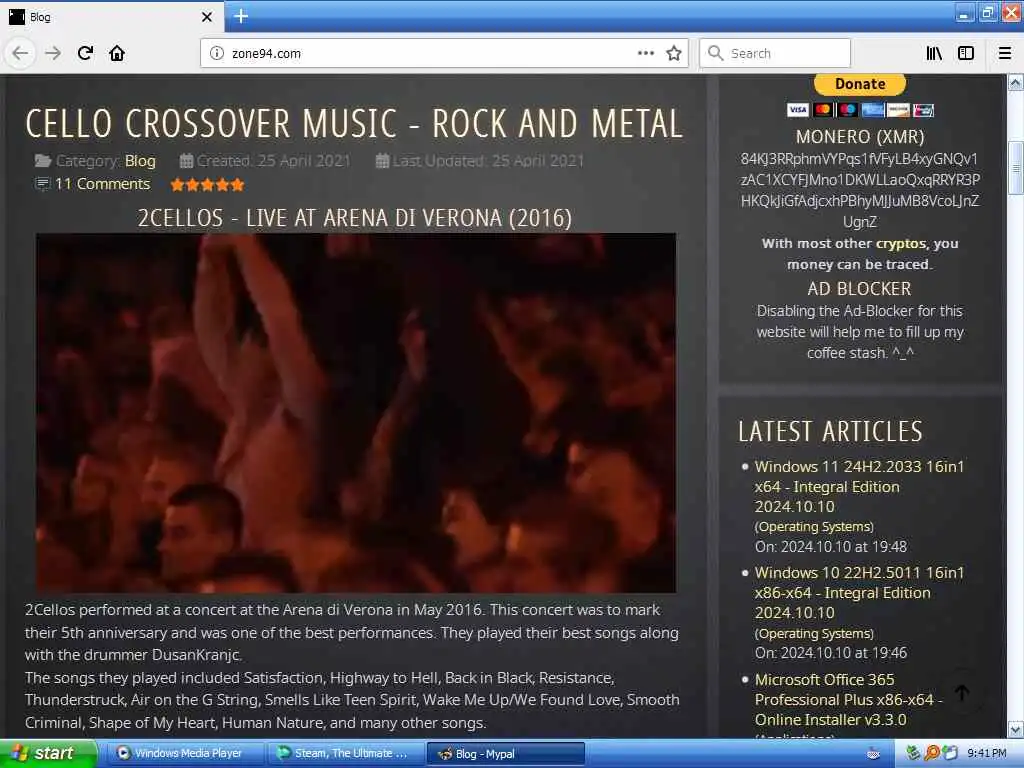Click the Latest Articles heading
1024x768 pixels.
831,432
